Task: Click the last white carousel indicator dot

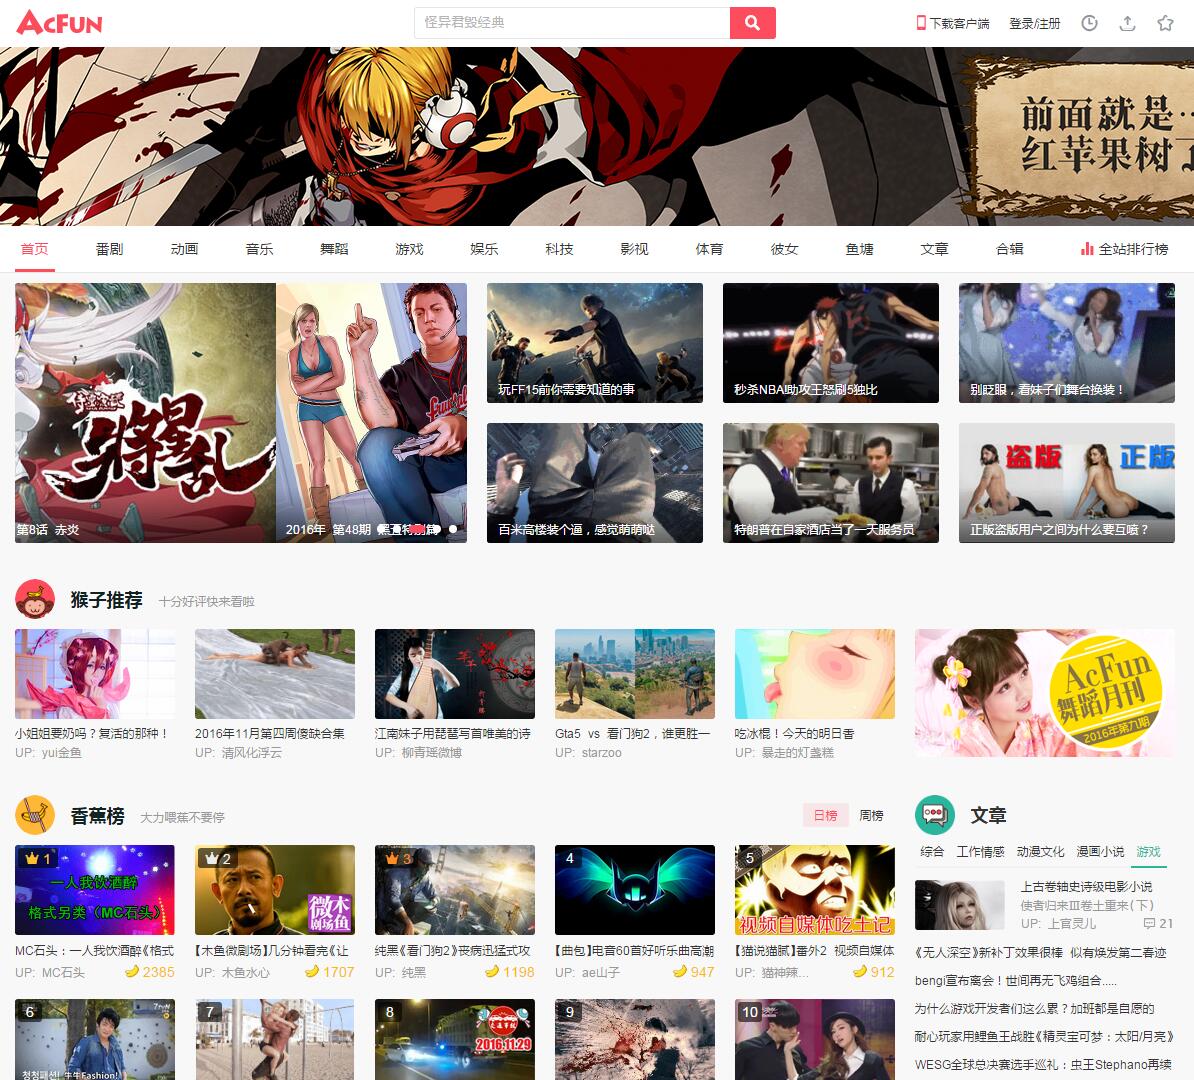Action: click(453, 529)
